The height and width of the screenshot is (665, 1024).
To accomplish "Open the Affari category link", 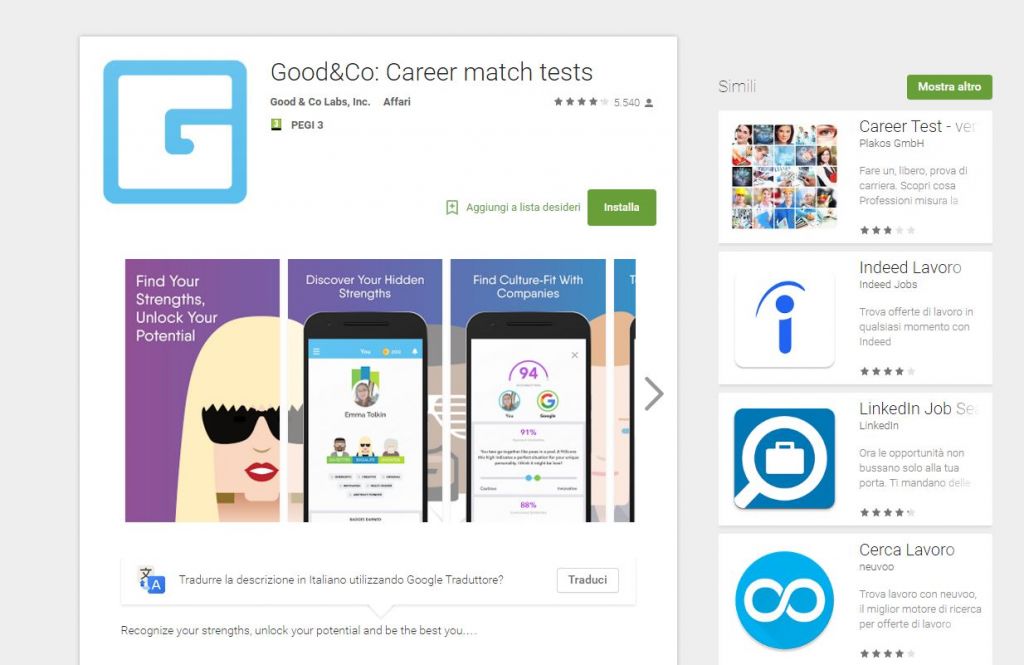I will click(x=396, y=102).
